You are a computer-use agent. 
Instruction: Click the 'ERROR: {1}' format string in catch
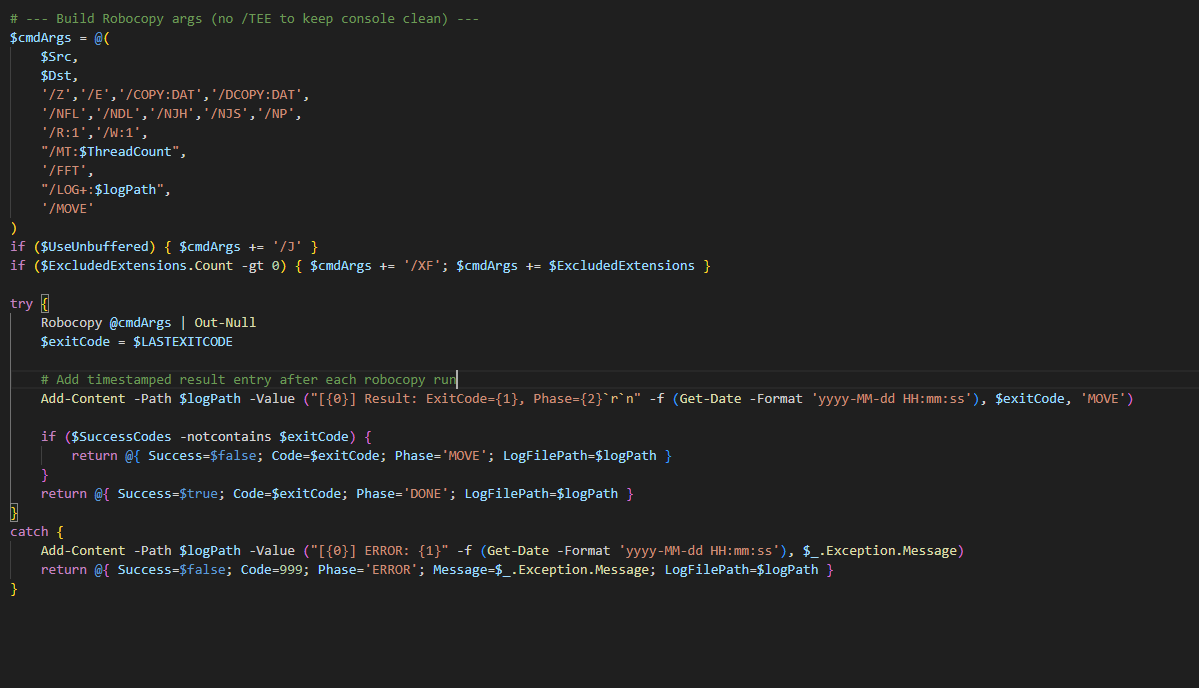click(x=379, y=551)
